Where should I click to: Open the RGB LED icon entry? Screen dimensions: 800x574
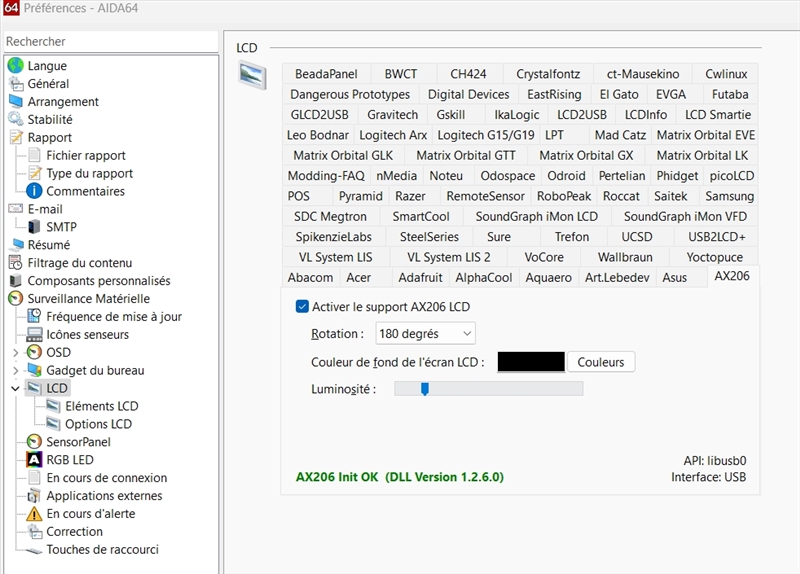pos(34,460)
